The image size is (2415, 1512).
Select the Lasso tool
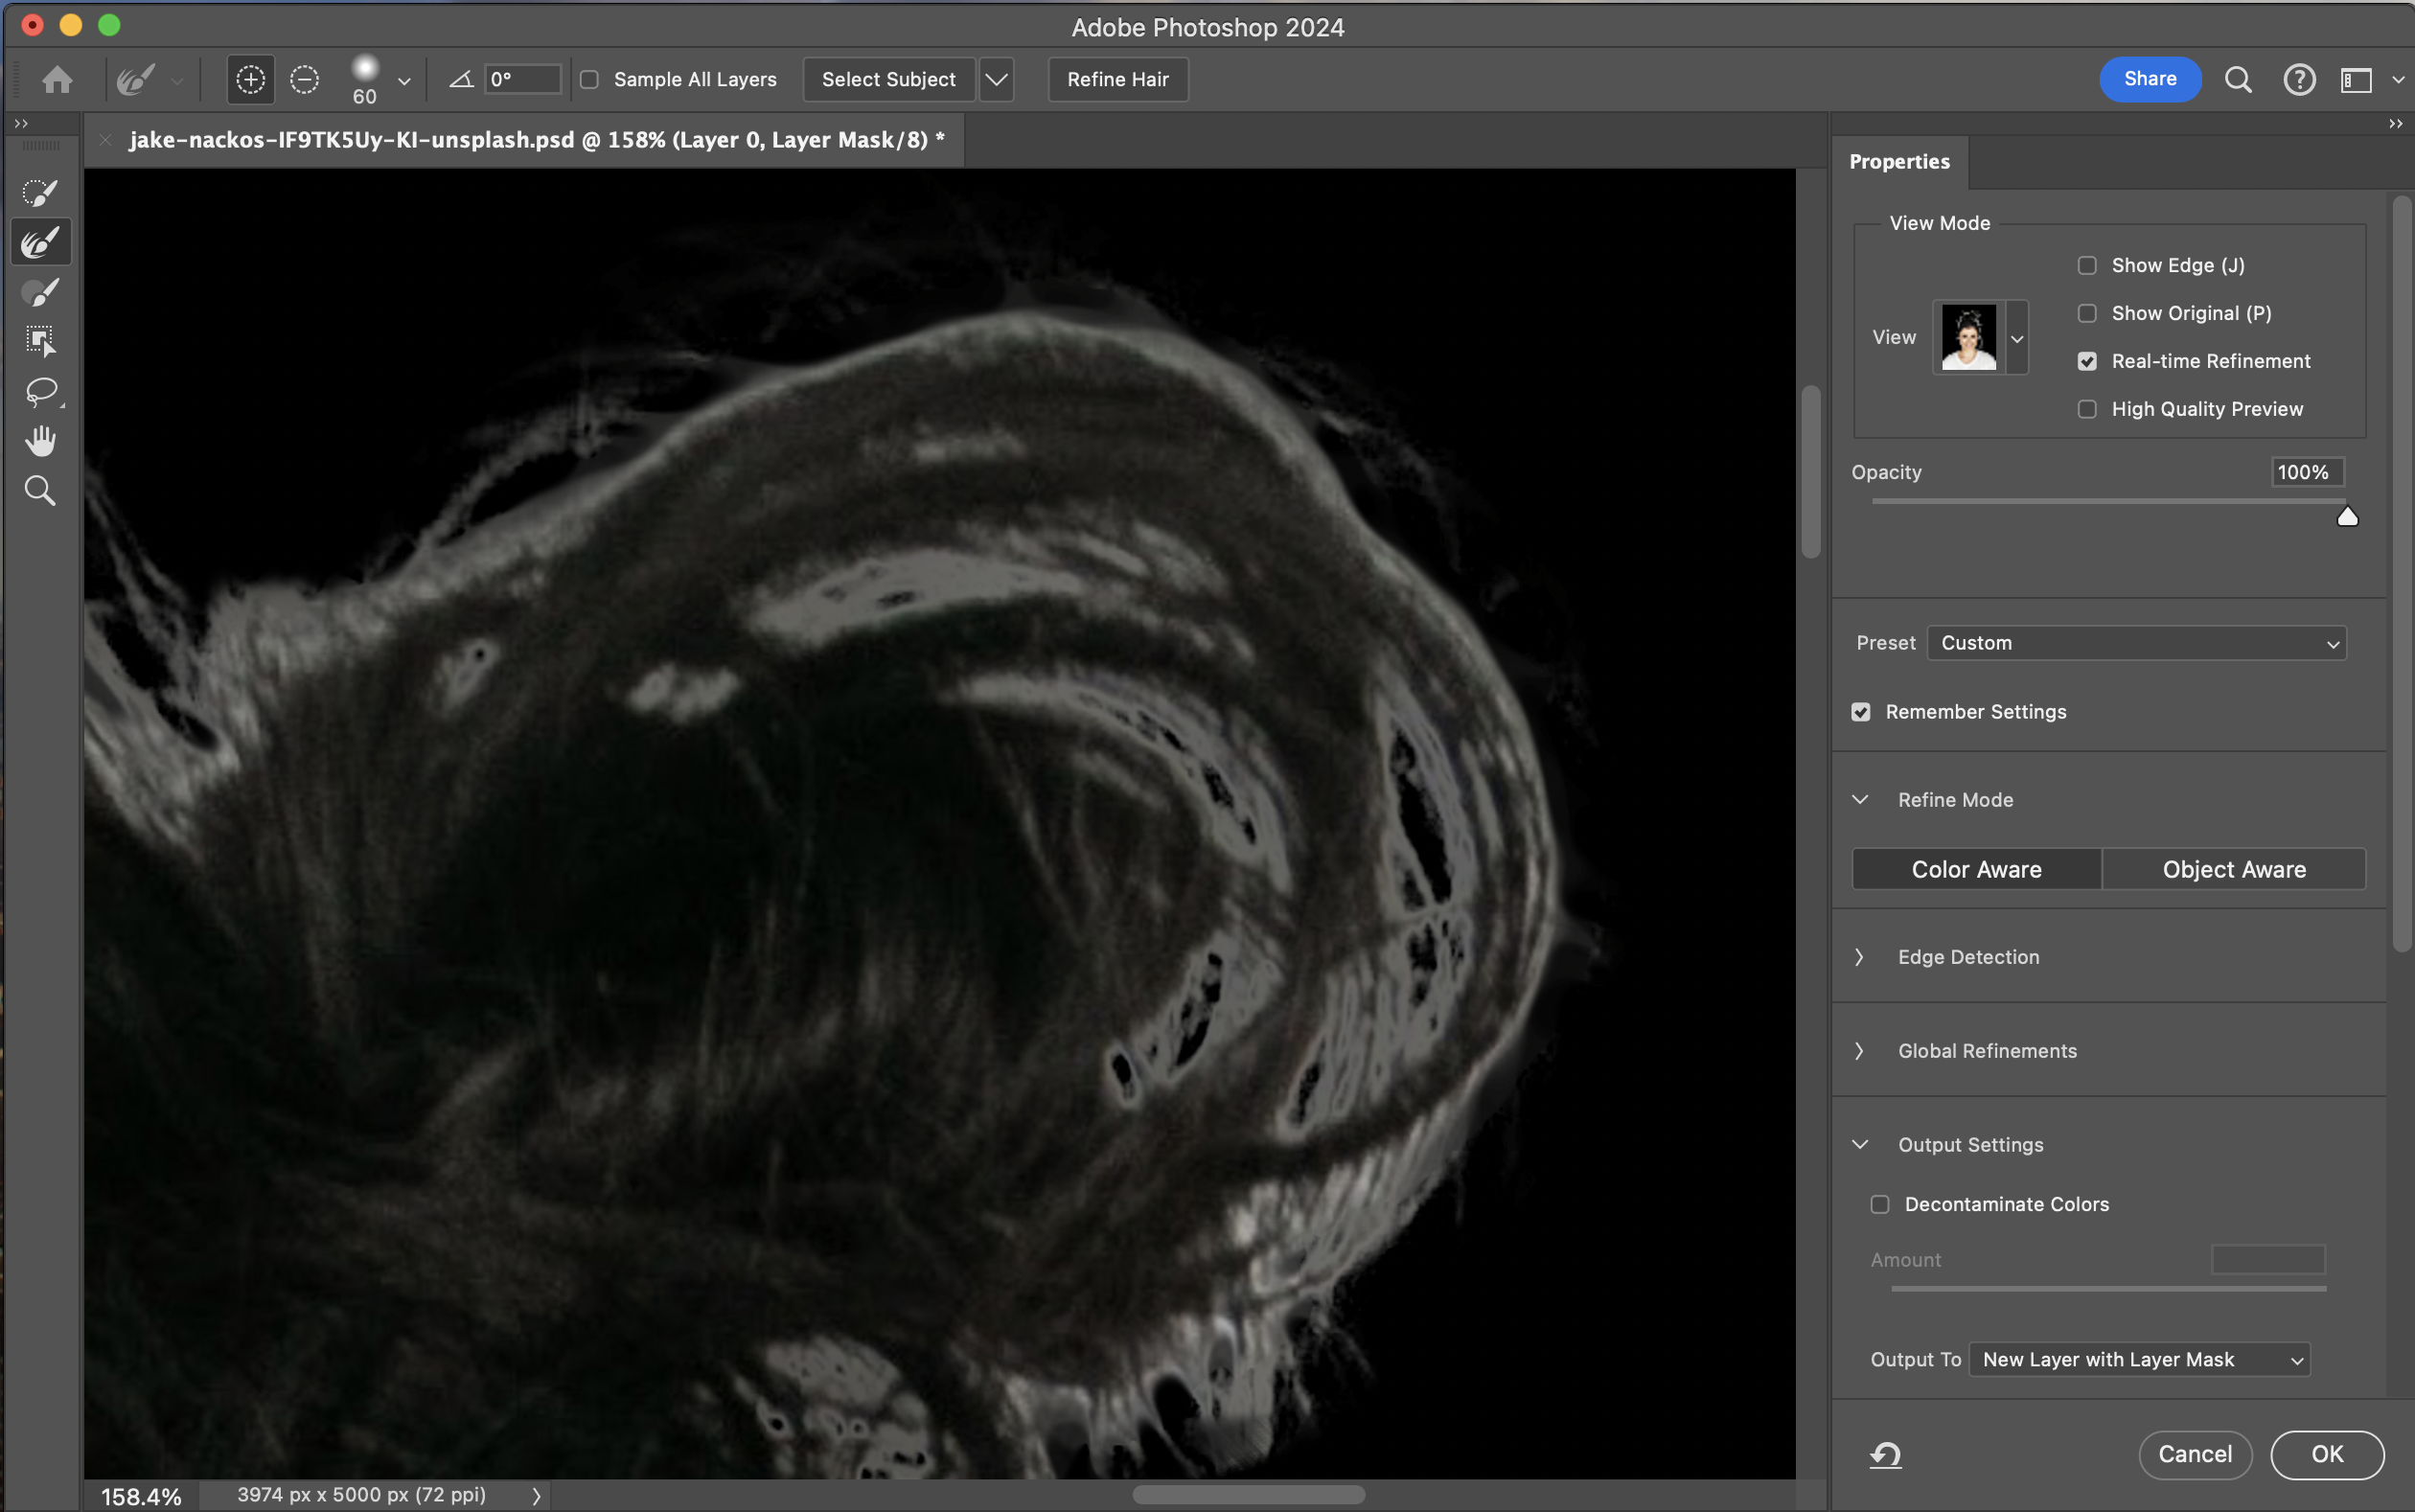(x=40, y=391)
